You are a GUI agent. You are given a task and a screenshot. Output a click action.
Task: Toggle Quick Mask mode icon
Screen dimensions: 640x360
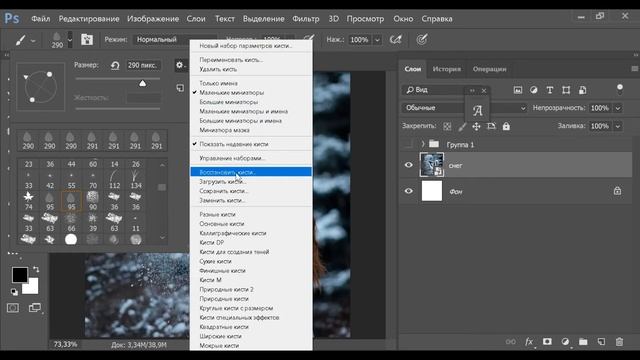coord(13,308)
